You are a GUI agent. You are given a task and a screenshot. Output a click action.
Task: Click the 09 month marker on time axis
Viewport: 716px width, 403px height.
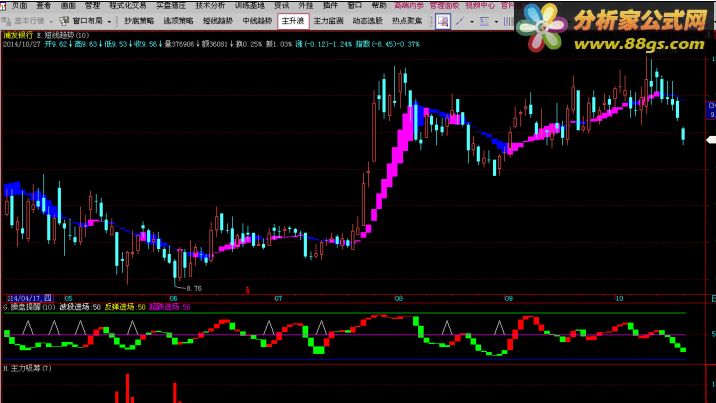tap(509, 298)
